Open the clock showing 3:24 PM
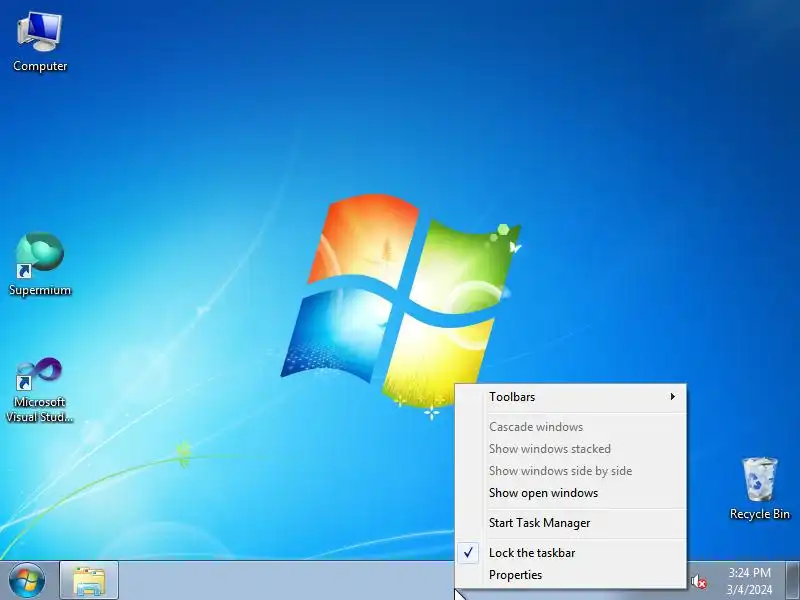Image resolution: width=800 pixels, height=600 pixels. 749,581
